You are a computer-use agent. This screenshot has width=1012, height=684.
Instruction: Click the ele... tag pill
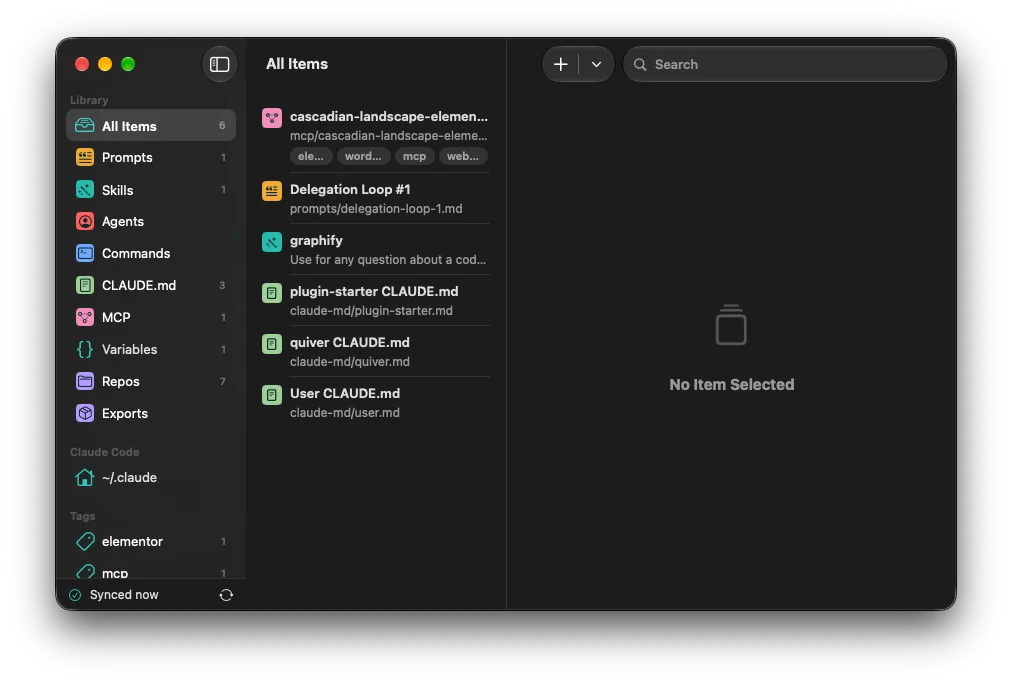click(311, 156)
